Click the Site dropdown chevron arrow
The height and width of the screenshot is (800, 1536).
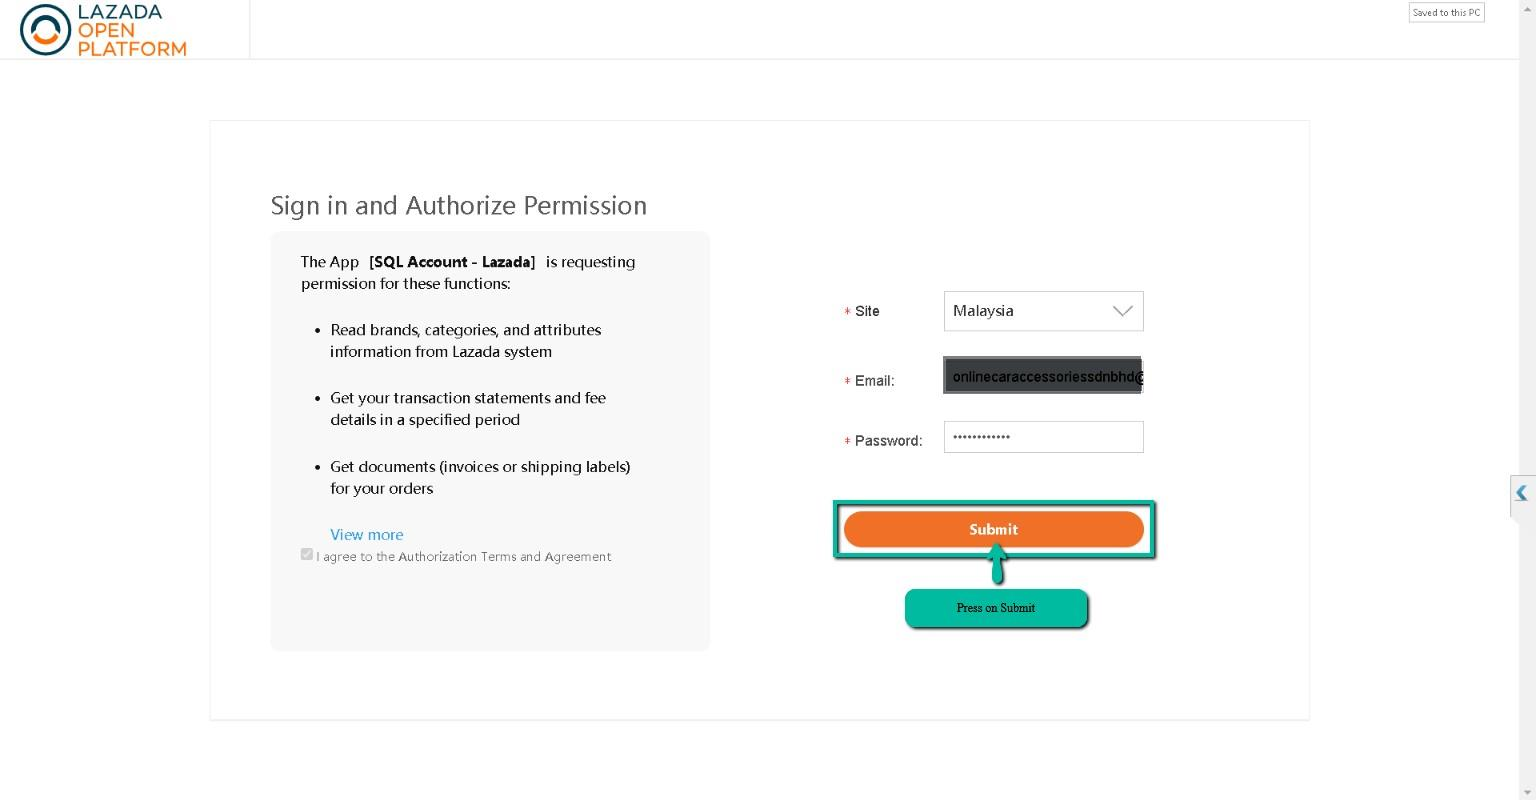click(1122, 311)
